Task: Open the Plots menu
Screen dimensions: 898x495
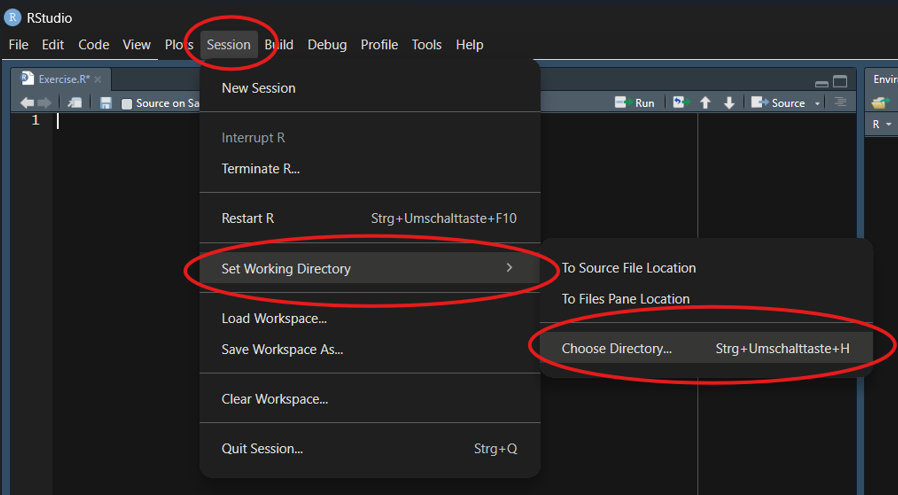Action: (x=179, y=45)
